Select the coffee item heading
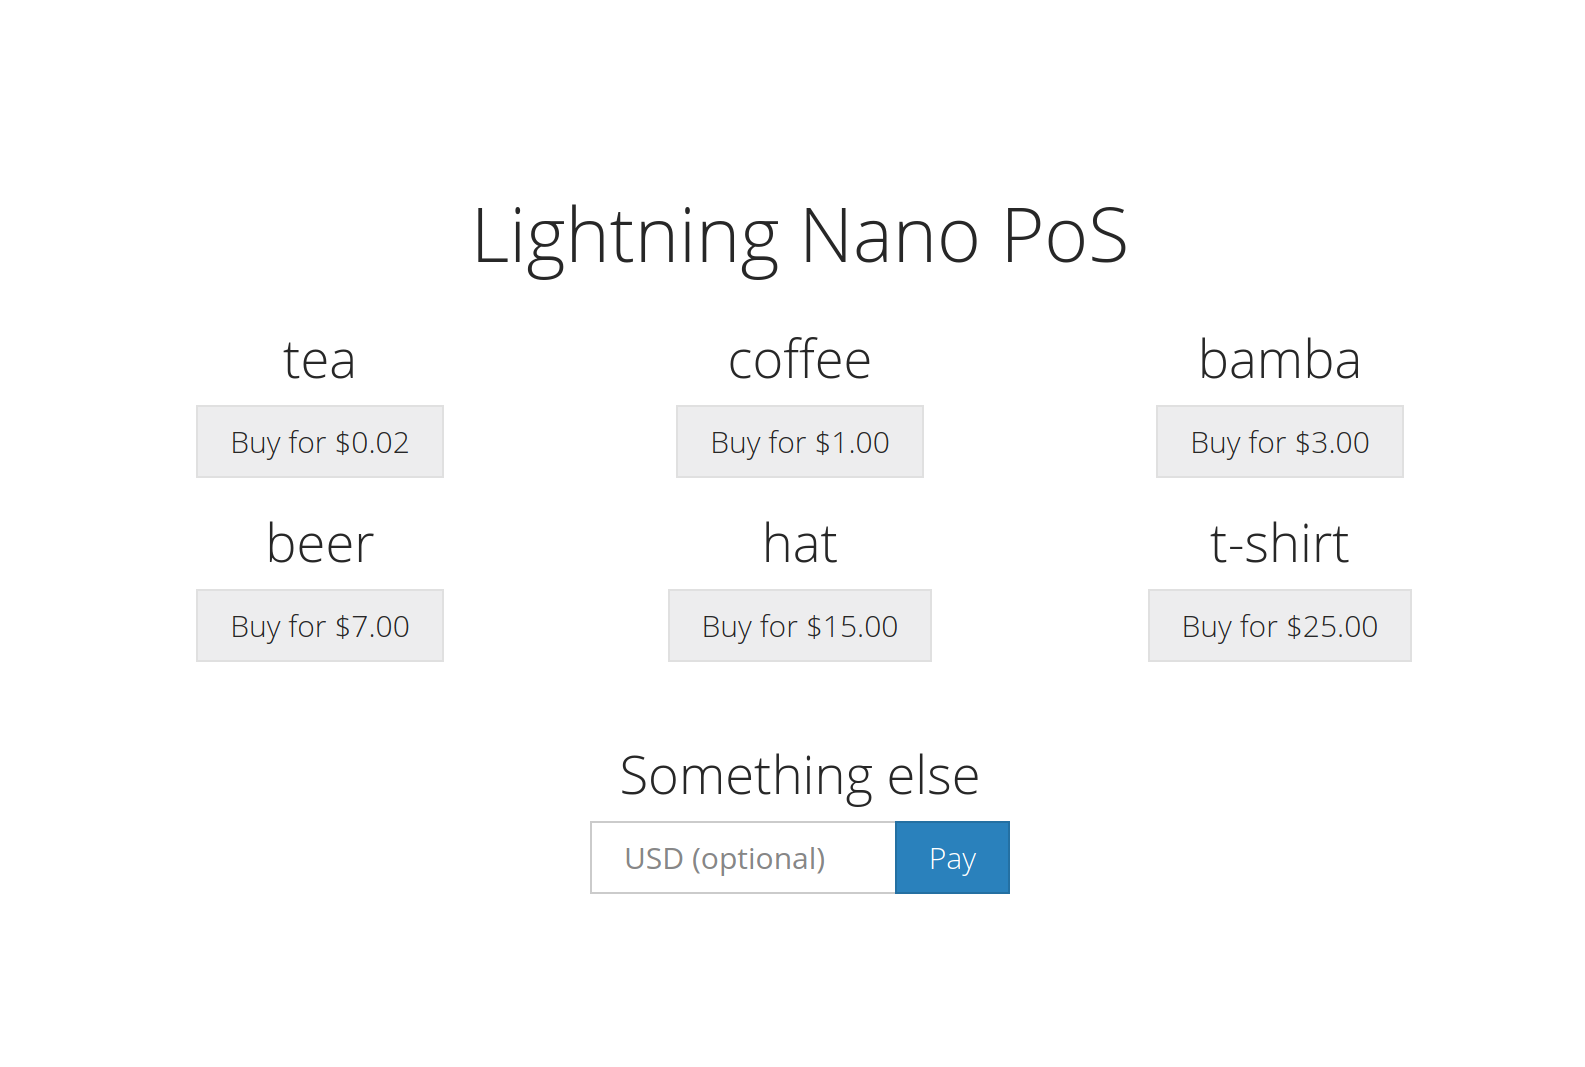This screenshot has width=1585, height=1067. pyautogui.click(x=800, y=360)
